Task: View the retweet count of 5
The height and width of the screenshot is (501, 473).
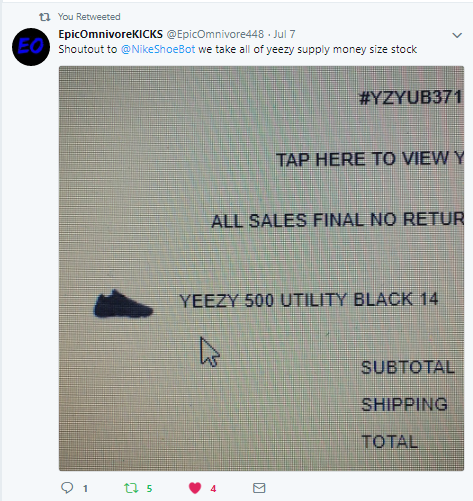Action: pos(149,489)
